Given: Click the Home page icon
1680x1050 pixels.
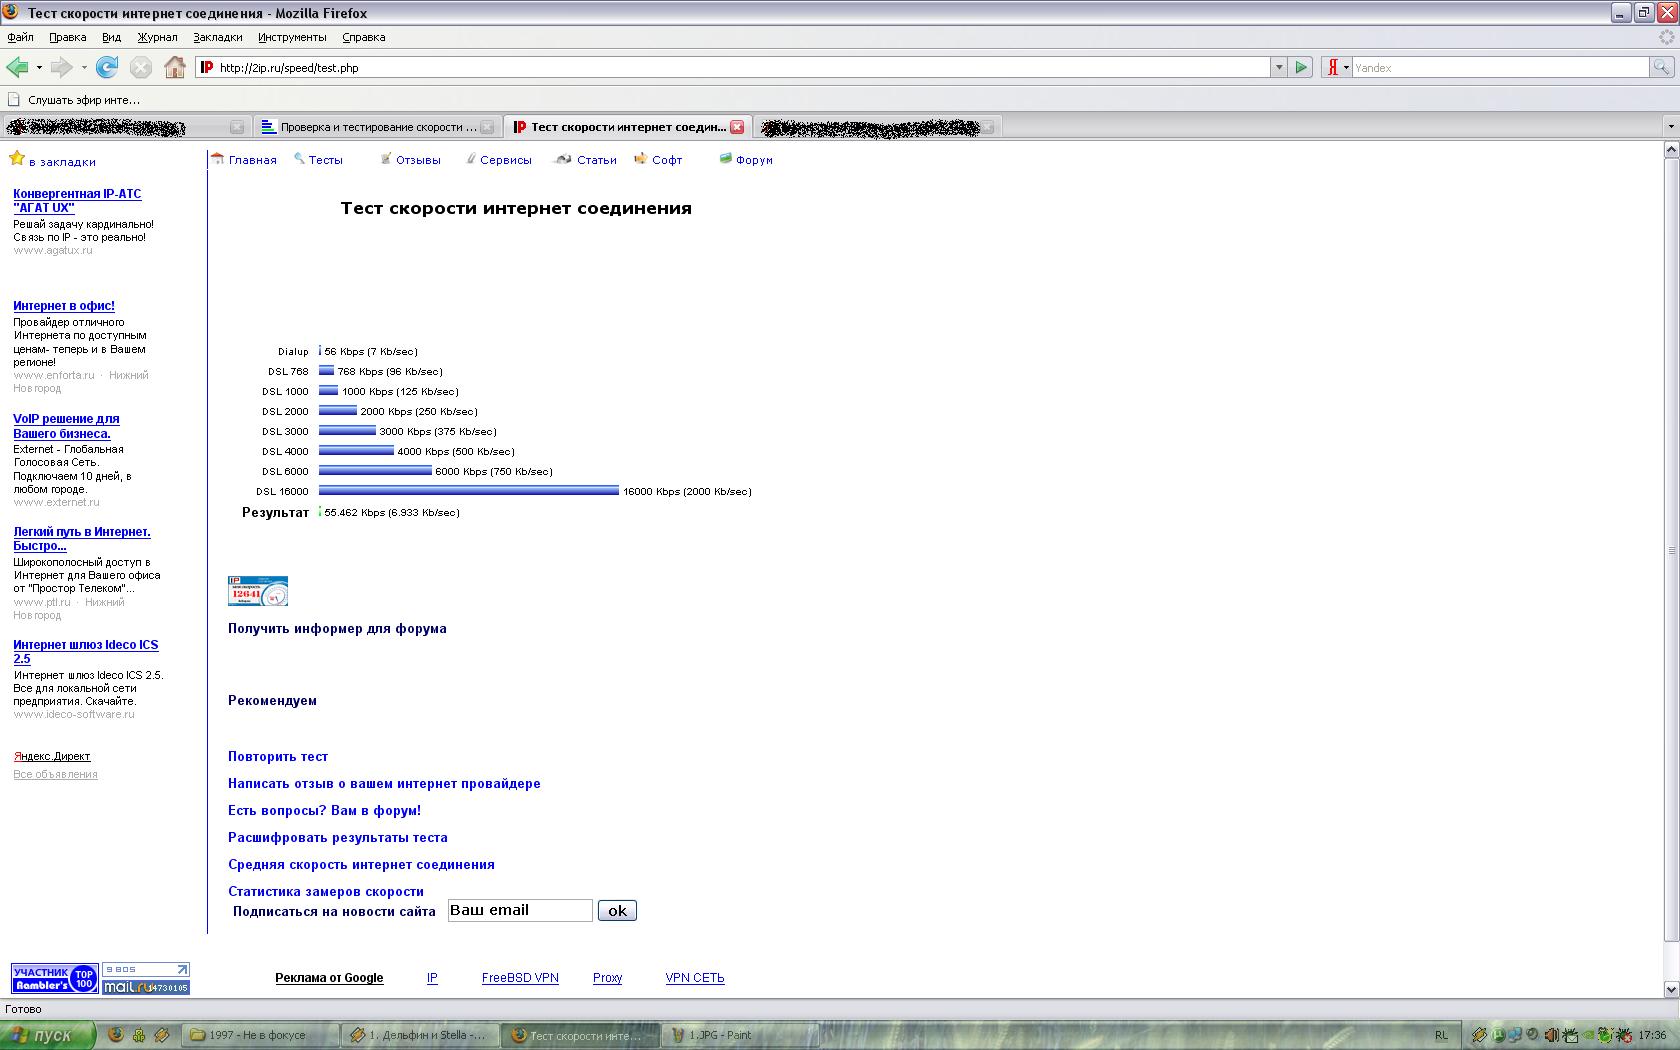Looking at the screenshot, I should tap(175, 67).
